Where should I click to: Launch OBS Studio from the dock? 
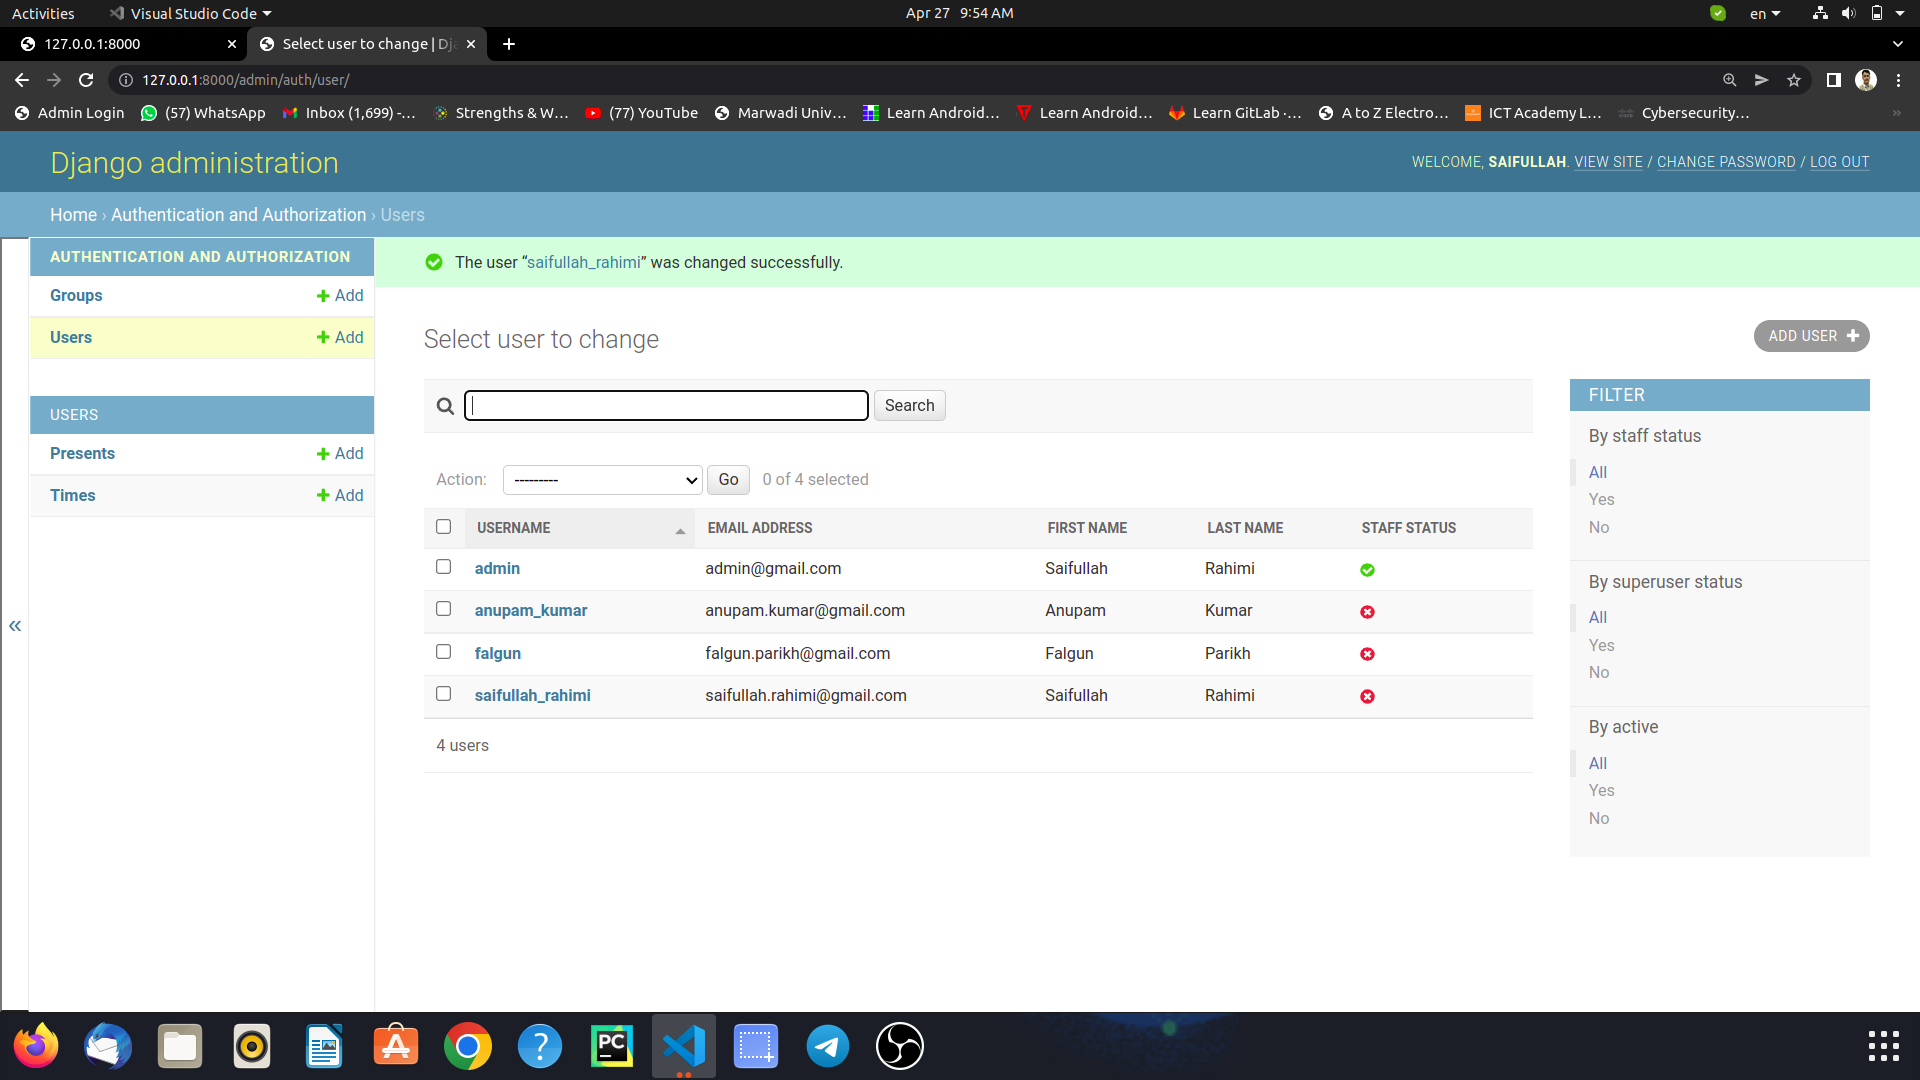point(898,1046)
